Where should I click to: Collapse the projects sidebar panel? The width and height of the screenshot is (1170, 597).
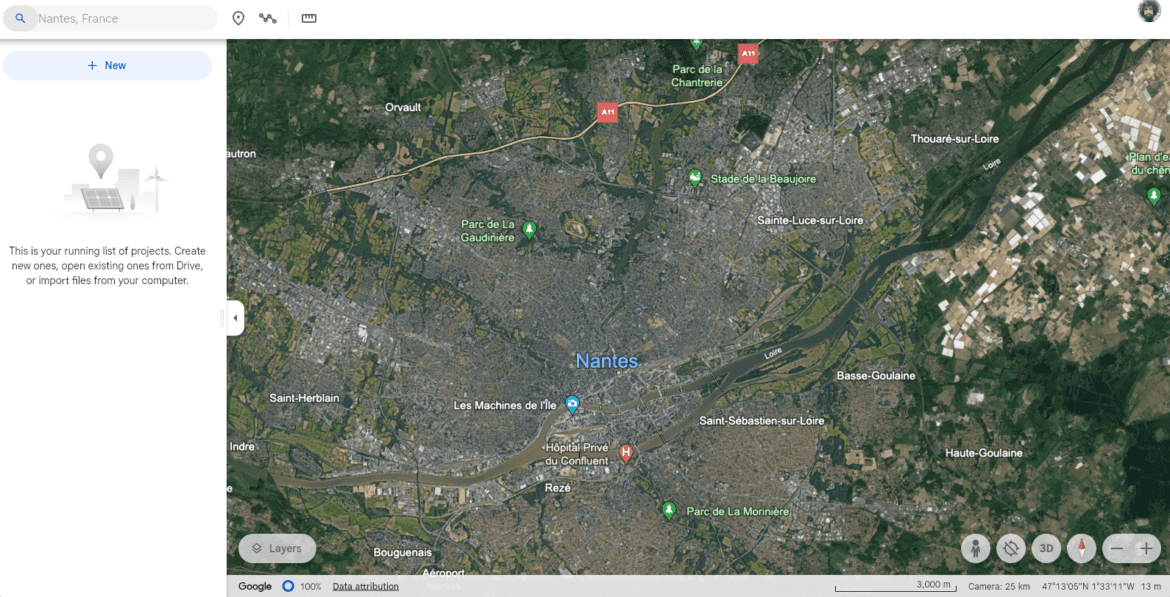click(x=234, y=317)
